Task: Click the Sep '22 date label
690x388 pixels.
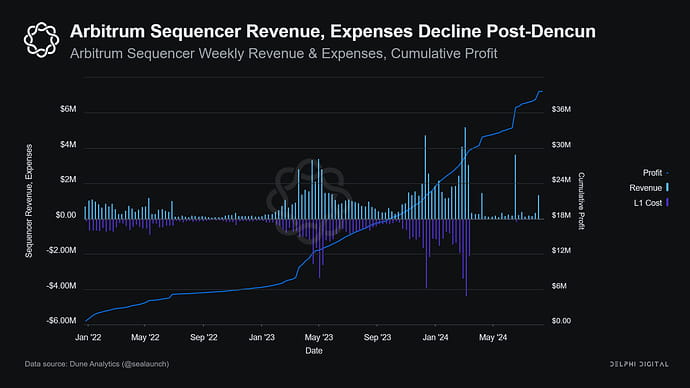Action: click(x=204, y=337)
